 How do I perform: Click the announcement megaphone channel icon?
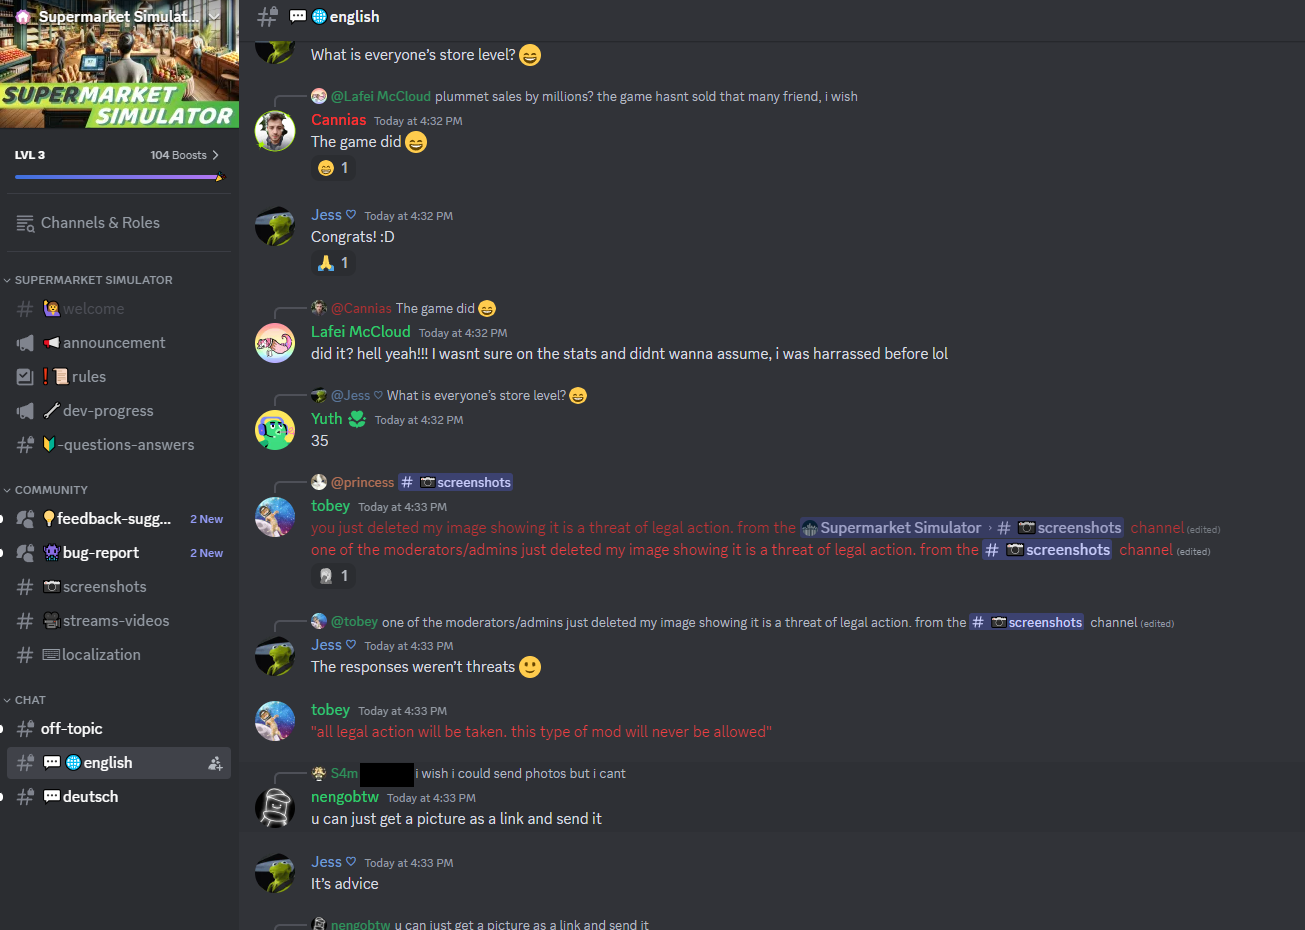[x=25, y=343]
